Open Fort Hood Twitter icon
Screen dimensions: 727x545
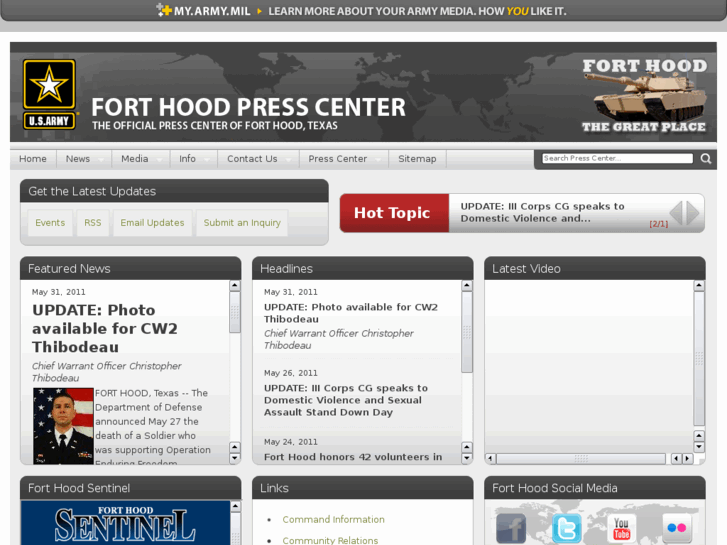(566, 528)
